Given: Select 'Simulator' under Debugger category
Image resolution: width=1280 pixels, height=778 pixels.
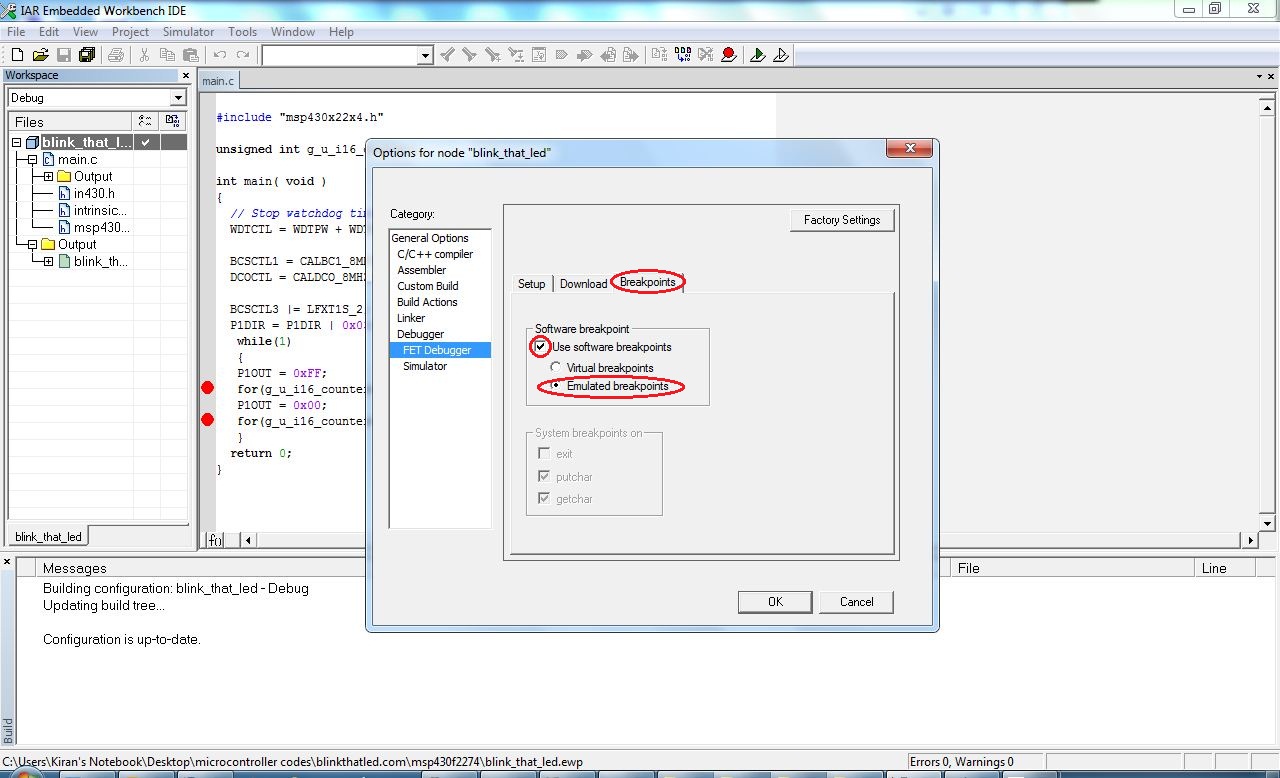Looking at the screenshot, I should coord(425,366).
